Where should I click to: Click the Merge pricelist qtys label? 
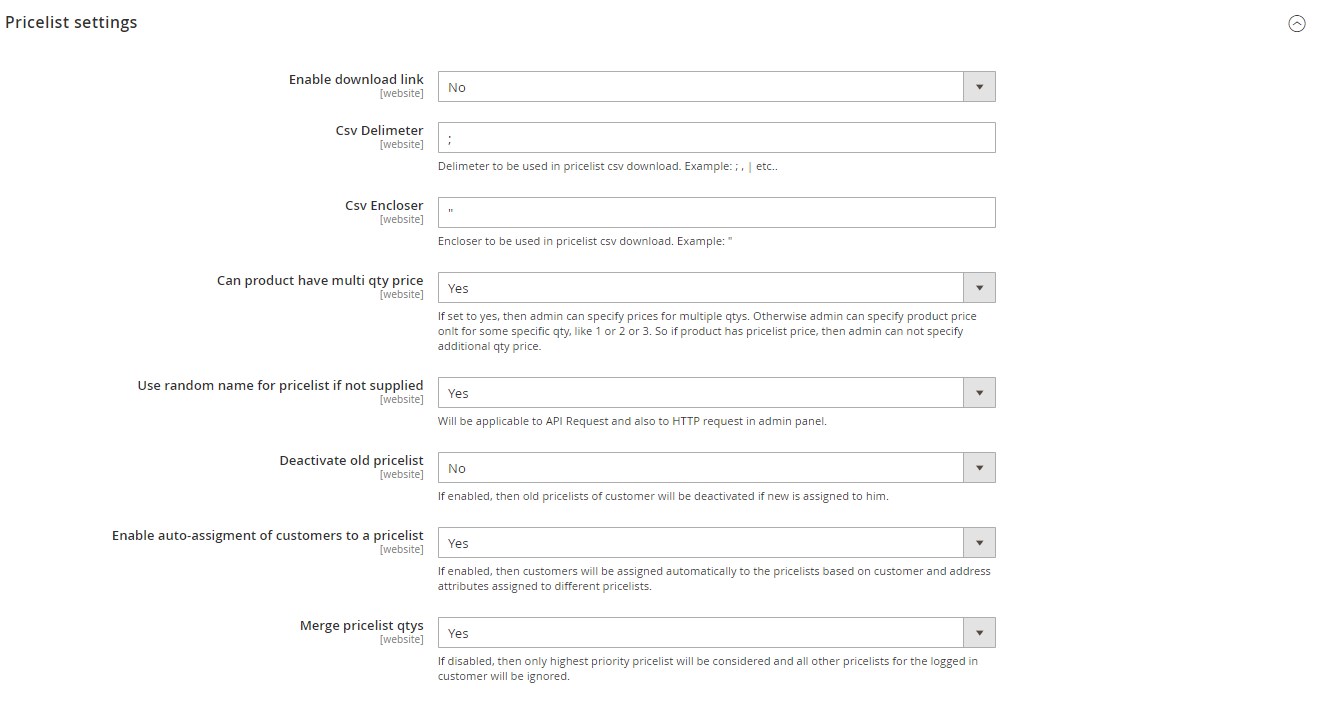coord(361,626)
